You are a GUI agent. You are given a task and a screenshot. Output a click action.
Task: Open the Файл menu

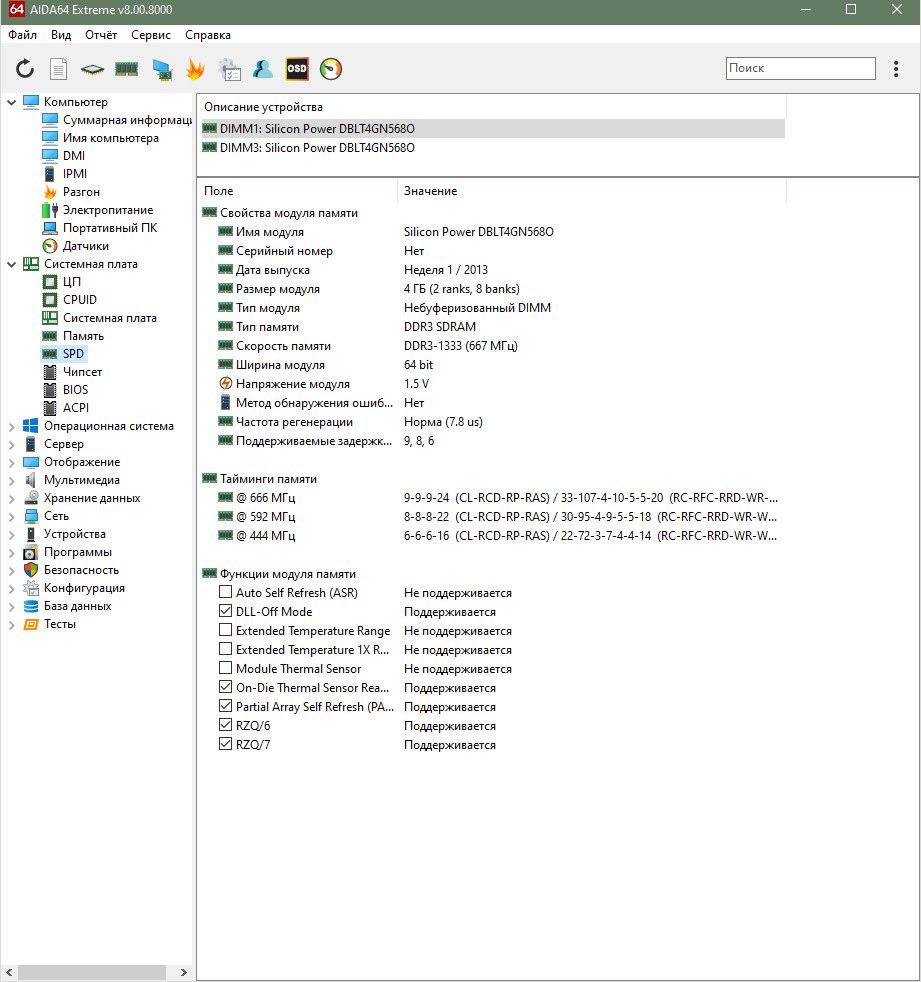pyautogui.click(x=23, y=35)
